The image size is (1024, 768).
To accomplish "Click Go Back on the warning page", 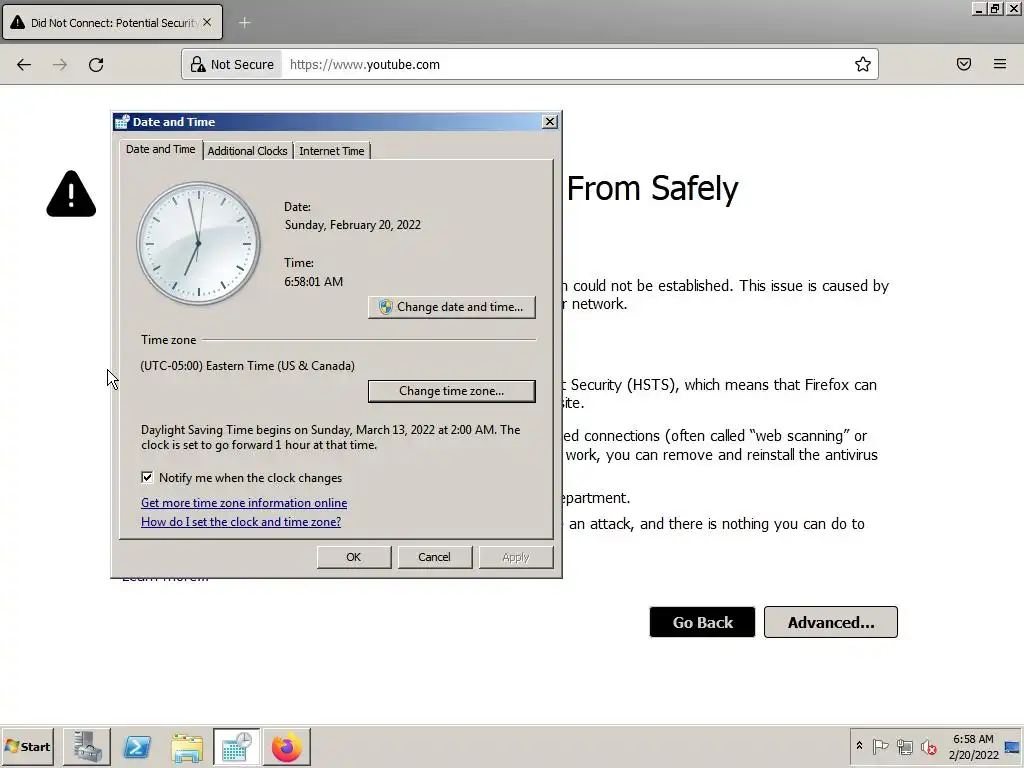I will [703, 622].
